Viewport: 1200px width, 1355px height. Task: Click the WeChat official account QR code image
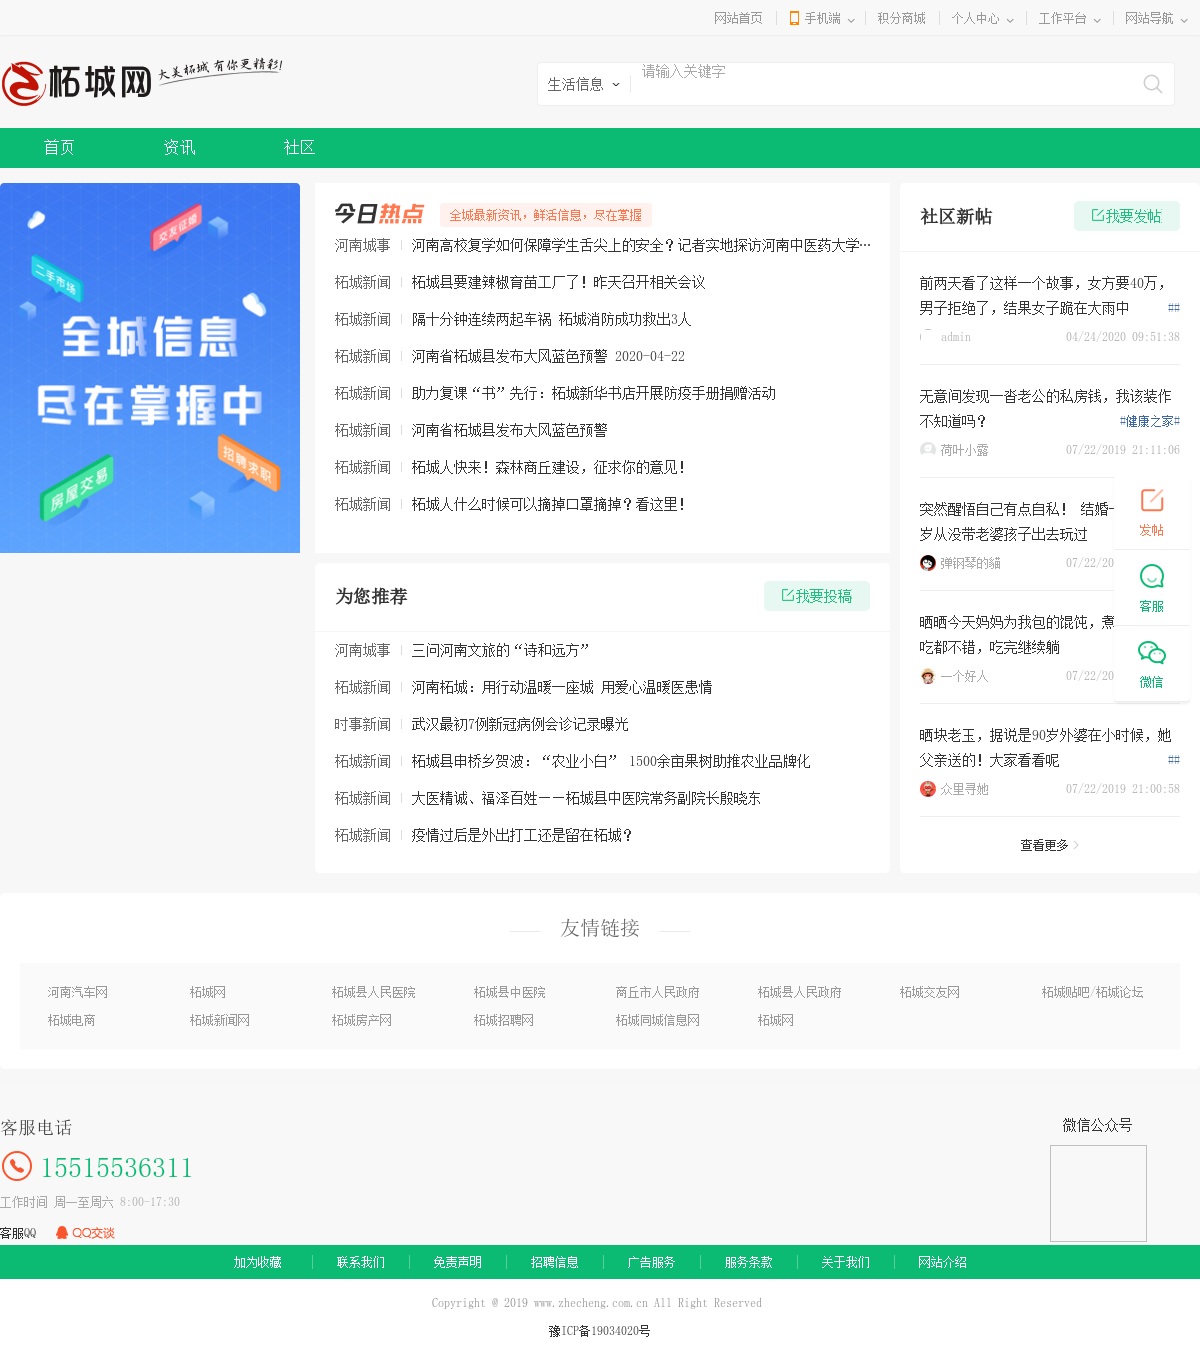(x=1098, y=1193)
